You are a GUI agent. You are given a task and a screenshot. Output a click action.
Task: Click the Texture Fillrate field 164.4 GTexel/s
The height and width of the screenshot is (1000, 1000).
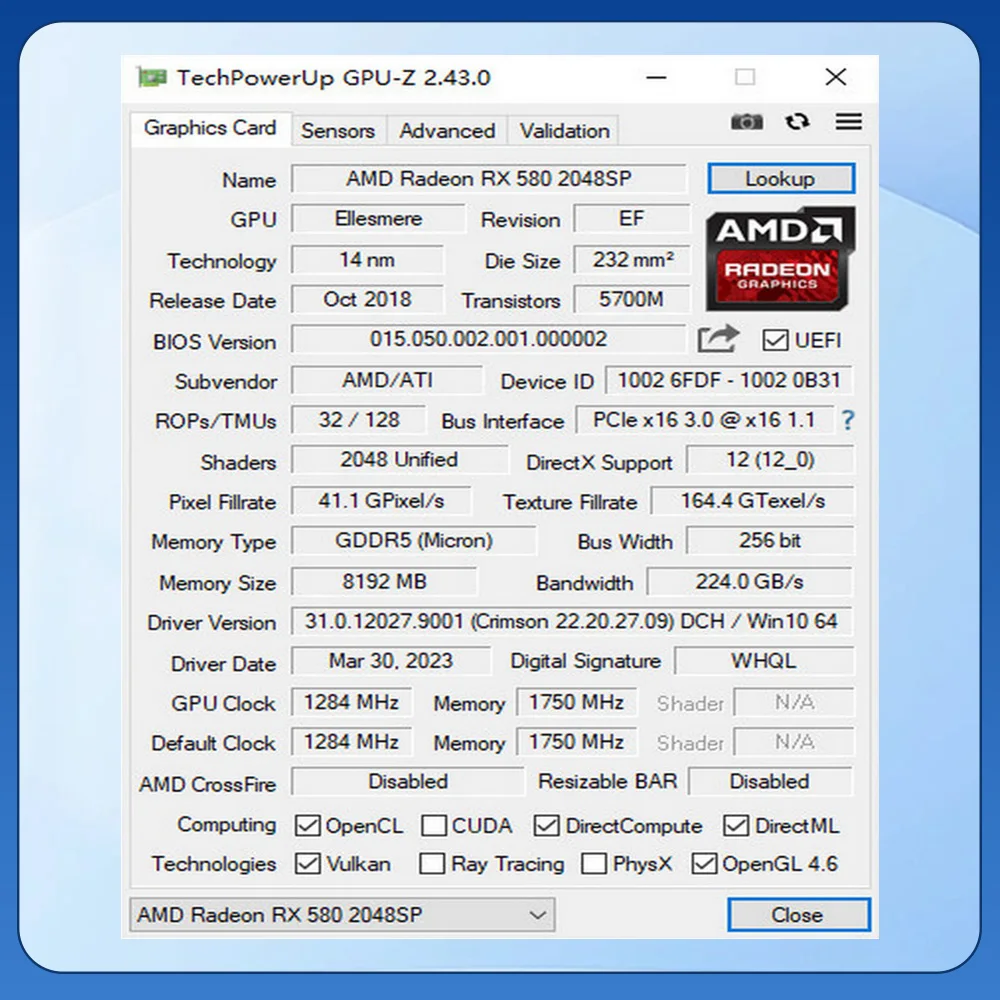(x=752, y=501)
